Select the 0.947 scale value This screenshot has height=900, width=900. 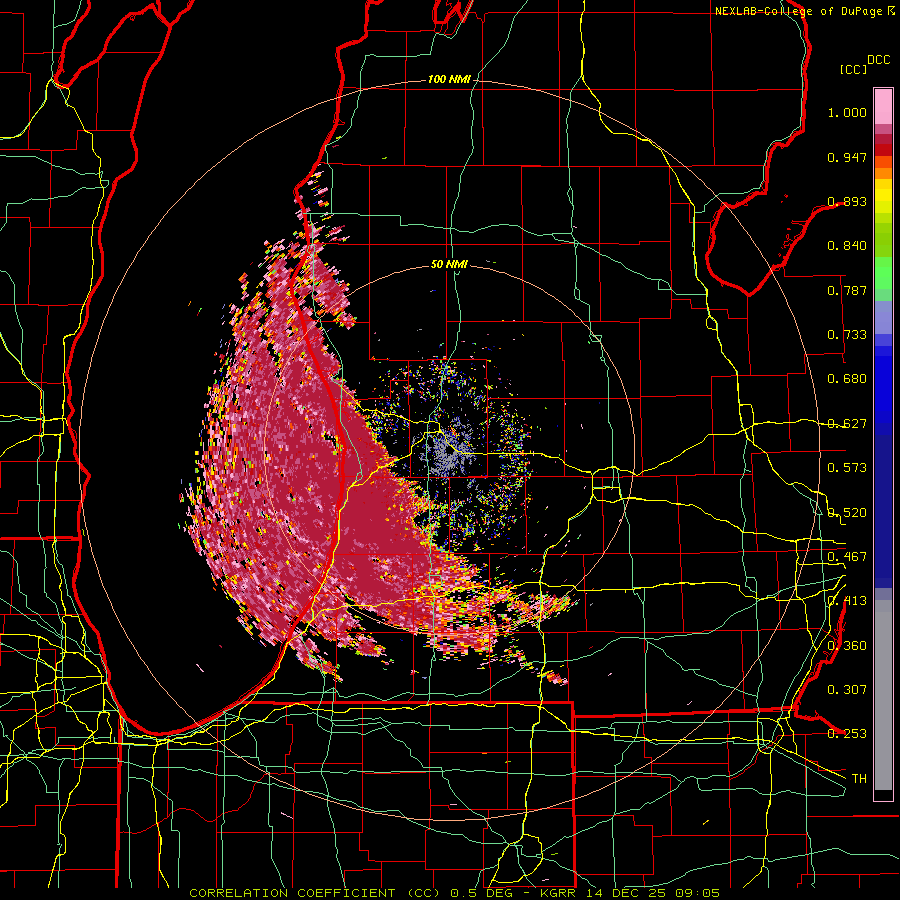[x=847, y=157]
